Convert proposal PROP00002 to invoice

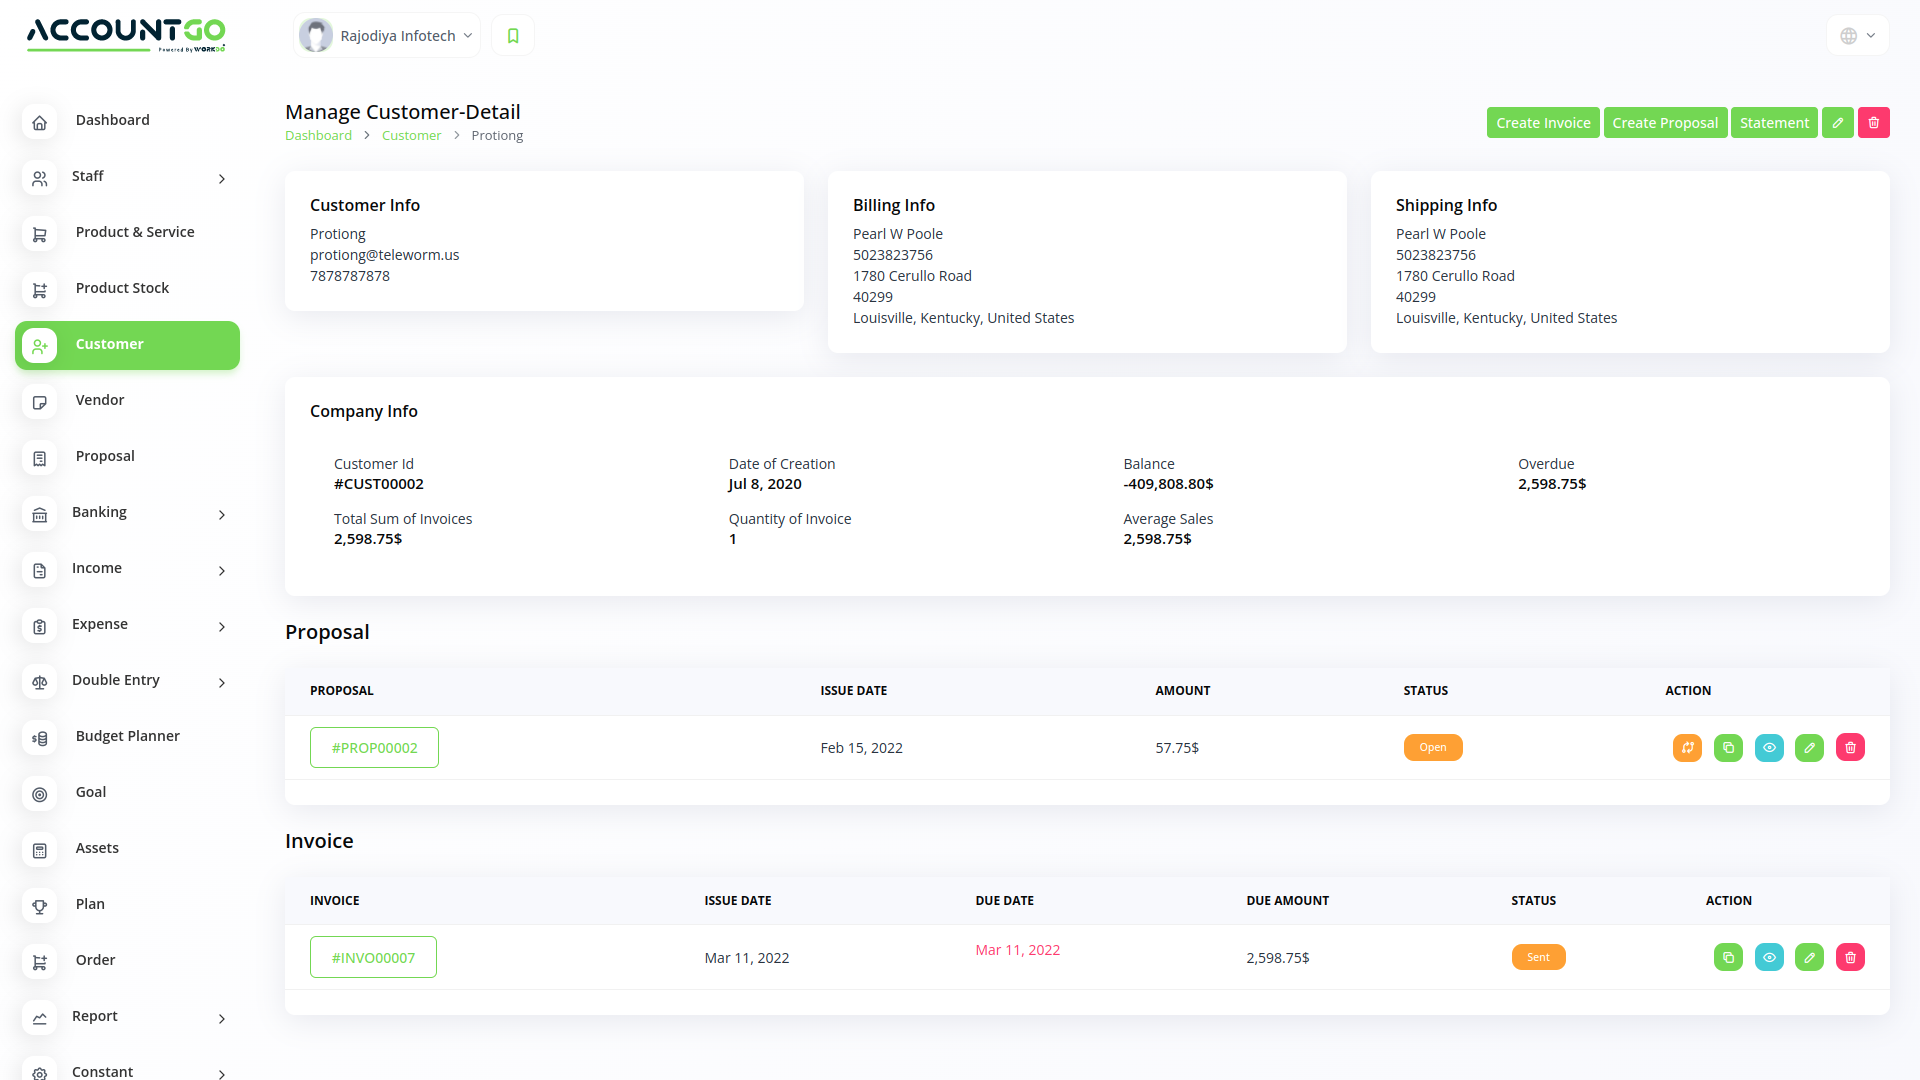click(1687, 747)
